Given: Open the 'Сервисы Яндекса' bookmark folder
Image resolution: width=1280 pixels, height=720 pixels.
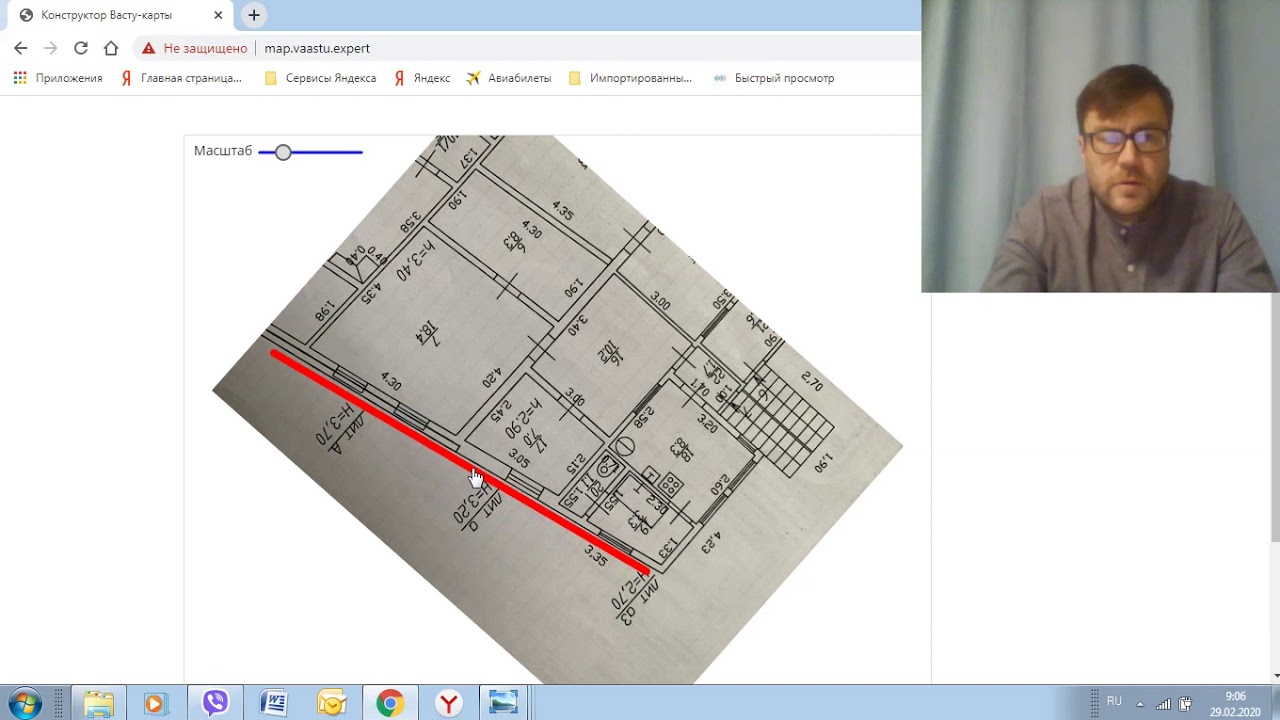Looking at the screenshot, I should click(320, 78).
